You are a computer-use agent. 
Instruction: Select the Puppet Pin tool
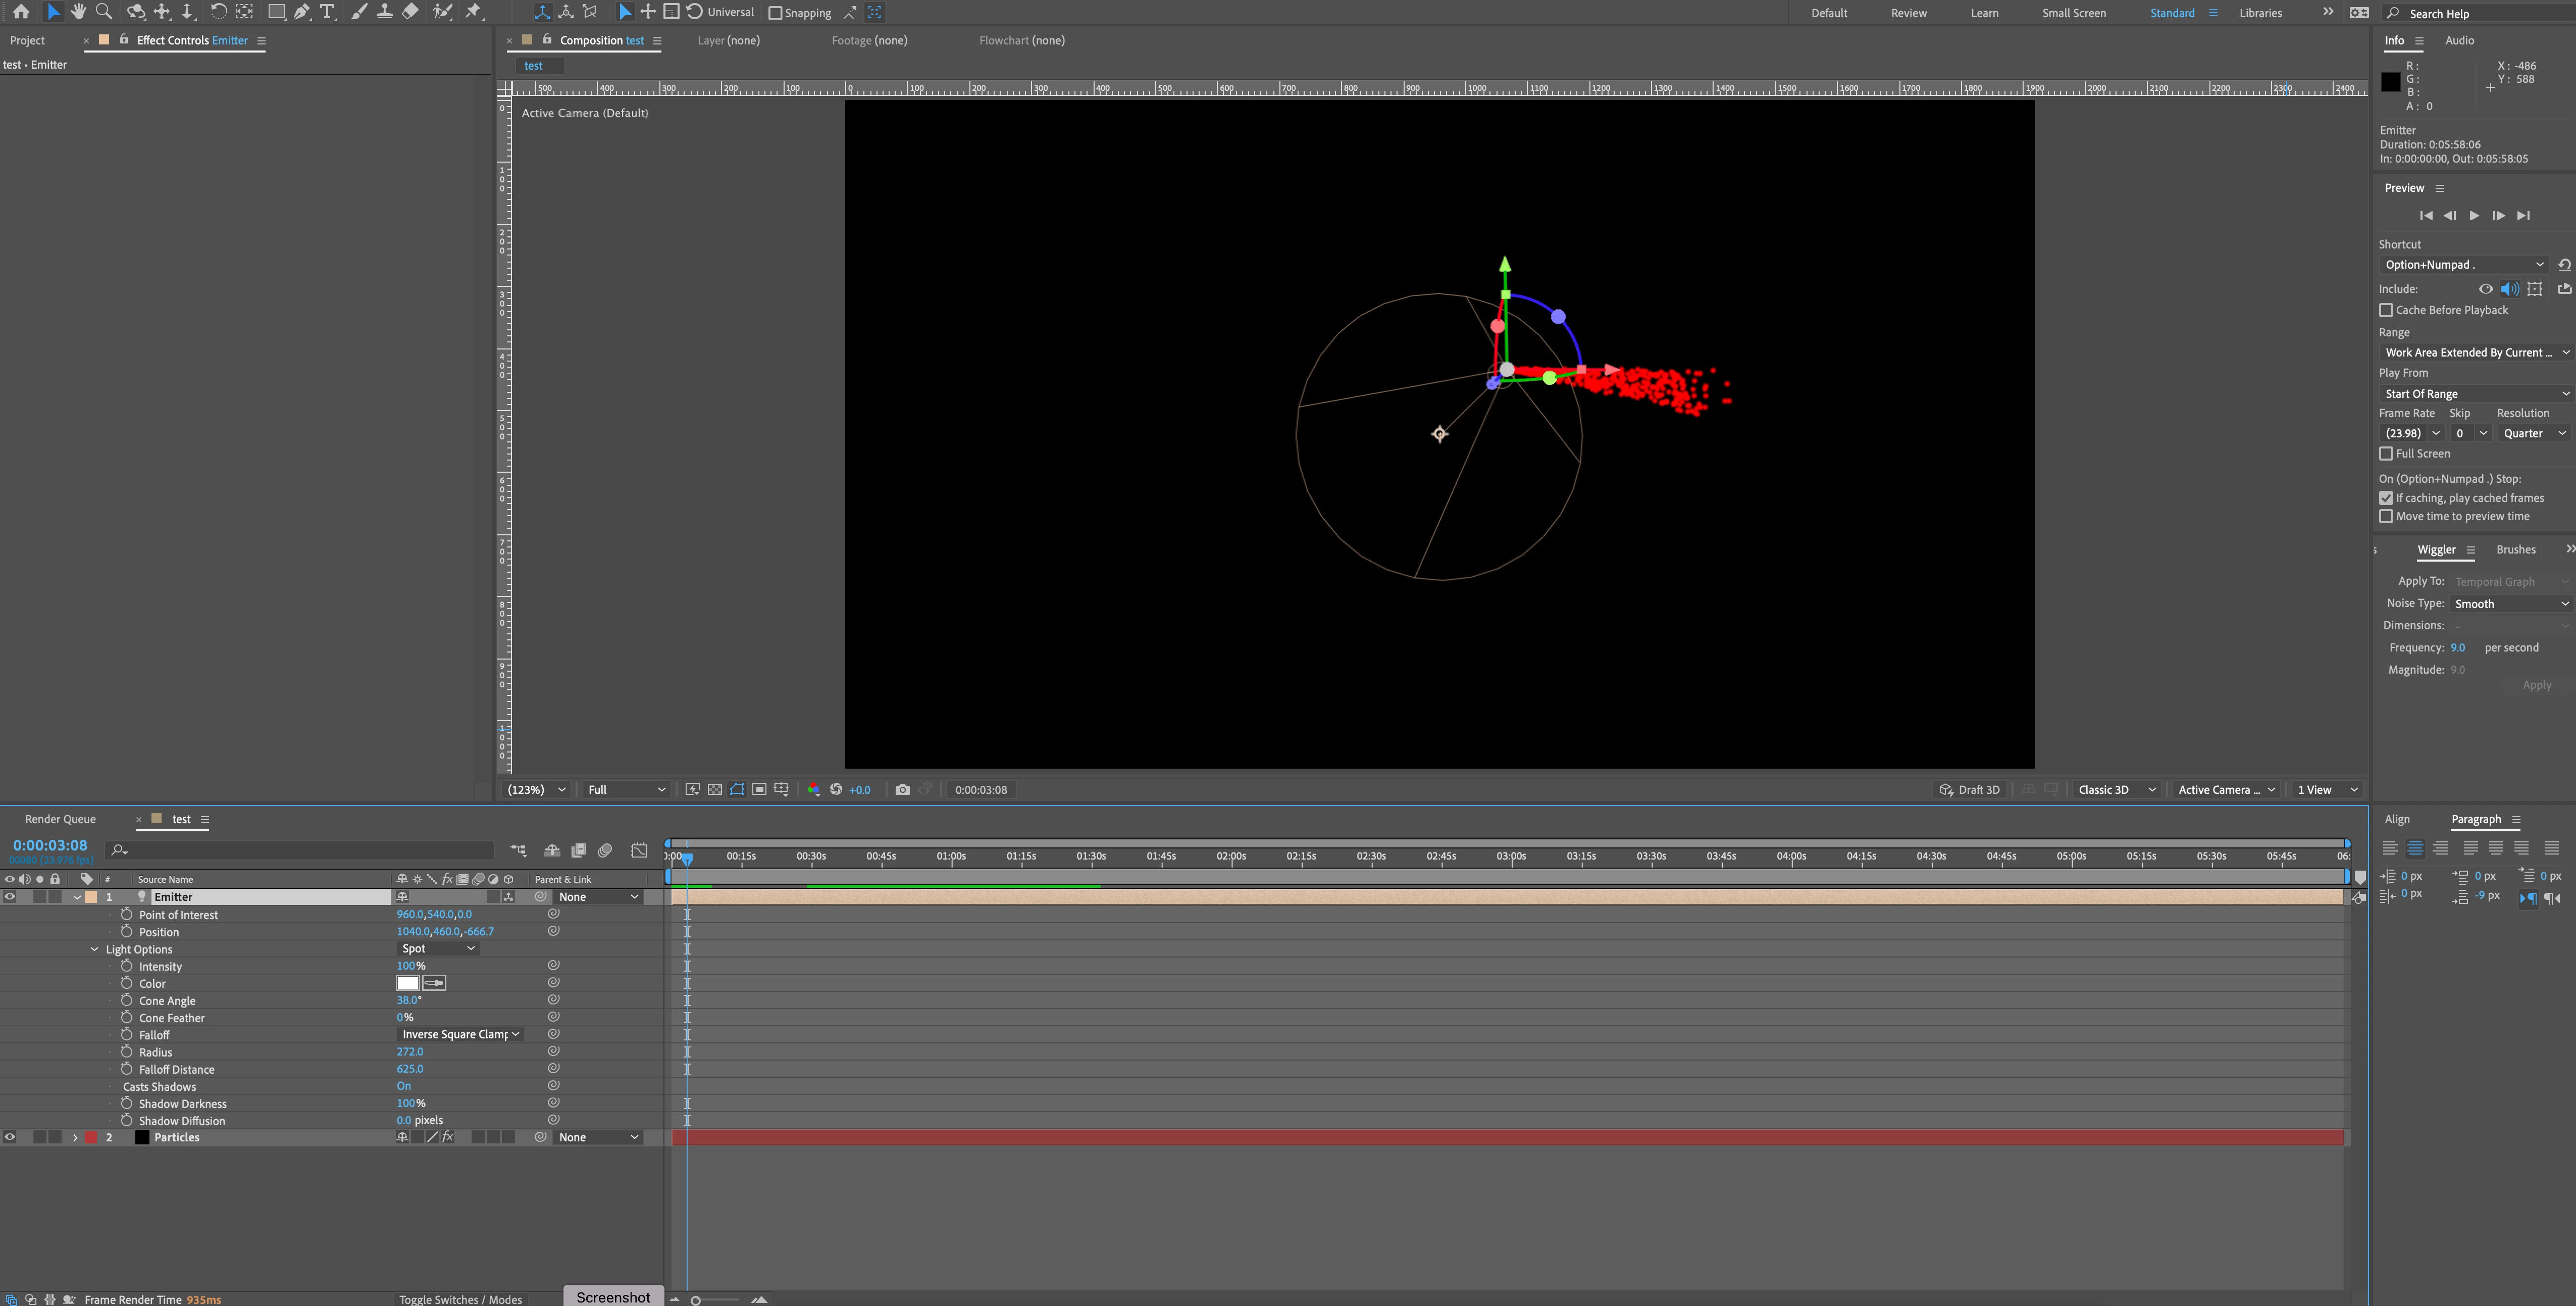point(474,12)
